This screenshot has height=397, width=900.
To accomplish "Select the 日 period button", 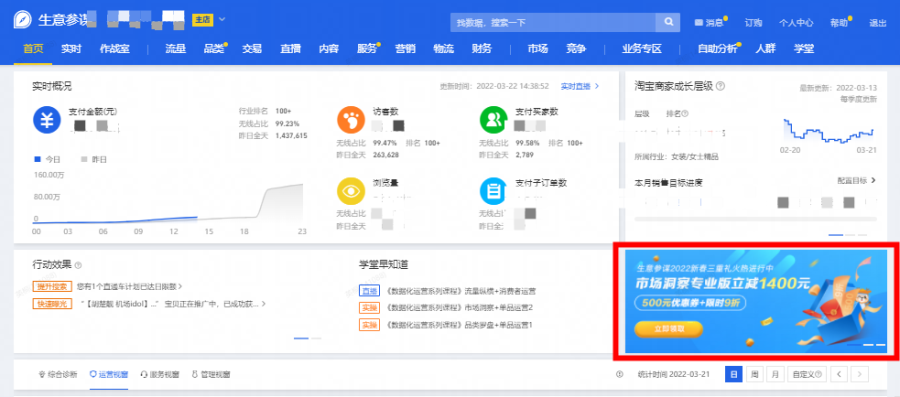I will coord(733,375).
